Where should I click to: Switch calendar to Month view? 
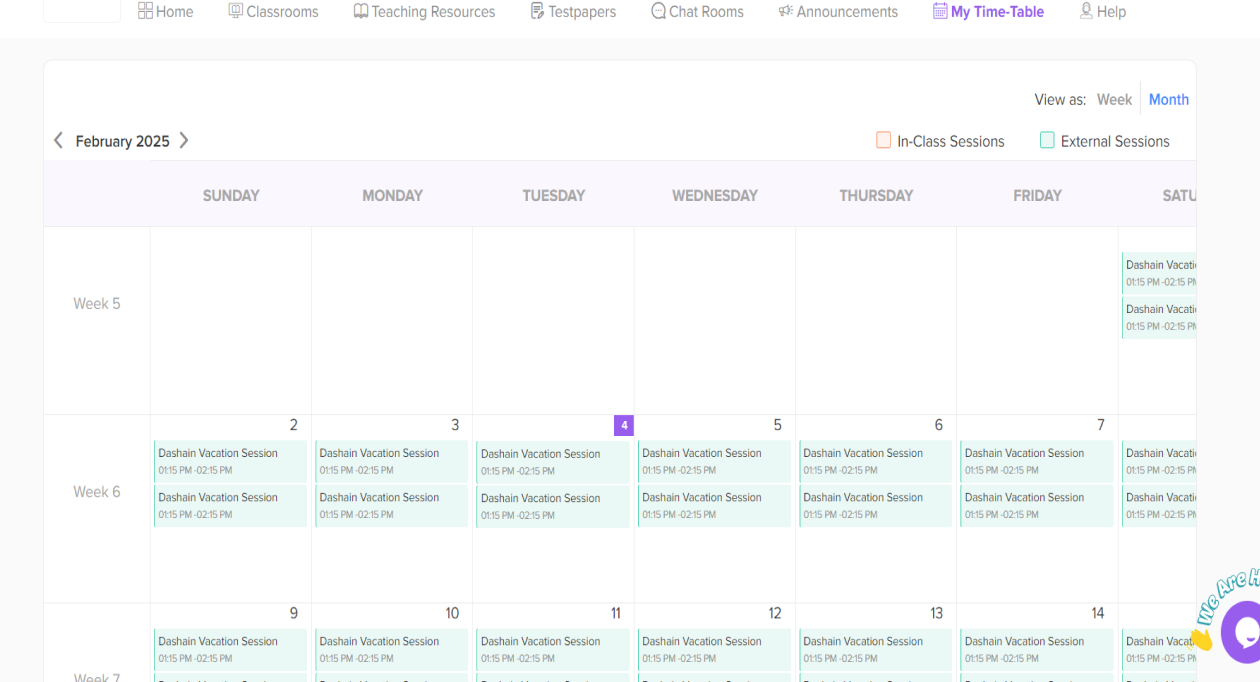tap(1168, 99)
